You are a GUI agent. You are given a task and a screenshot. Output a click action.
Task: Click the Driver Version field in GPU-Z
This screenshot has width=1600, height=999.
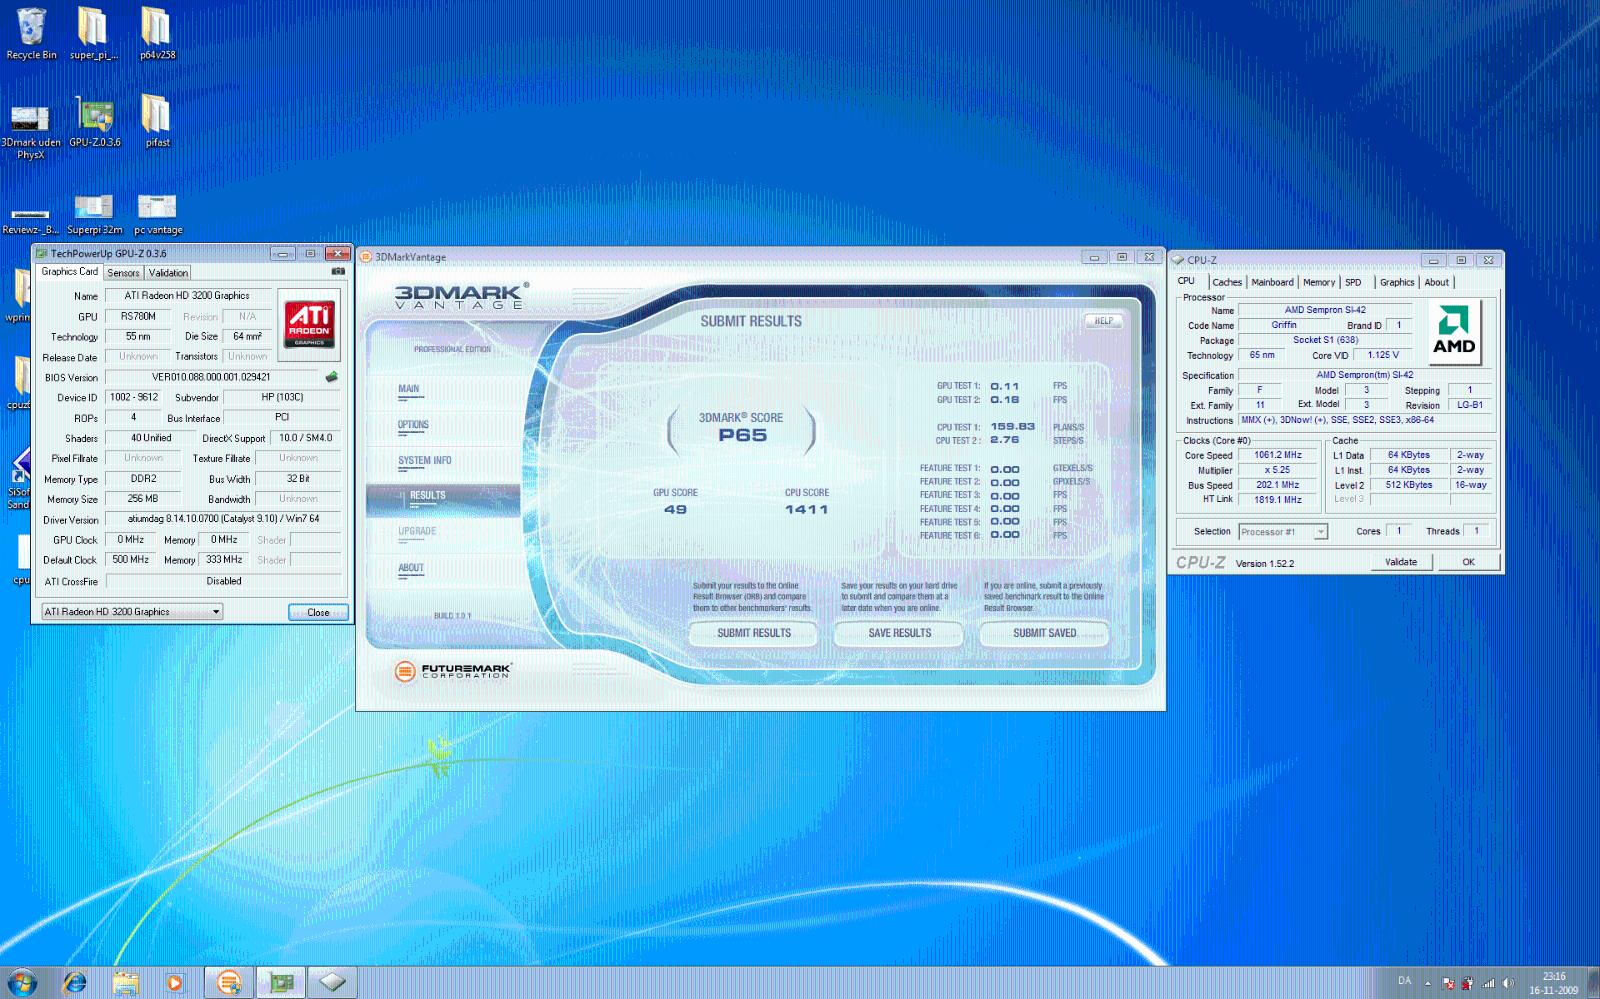(x=223, y=519)
